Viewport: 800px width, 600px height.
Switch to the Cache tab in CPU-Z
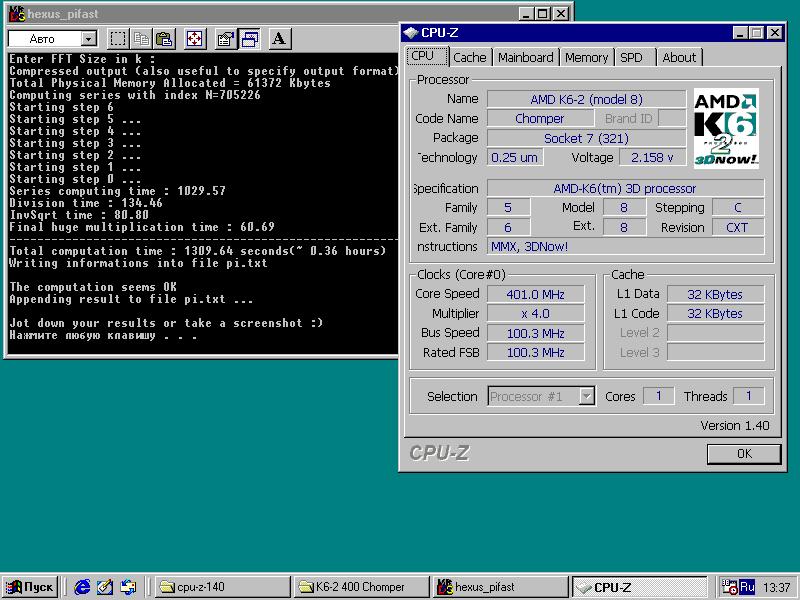pos(469,57)
